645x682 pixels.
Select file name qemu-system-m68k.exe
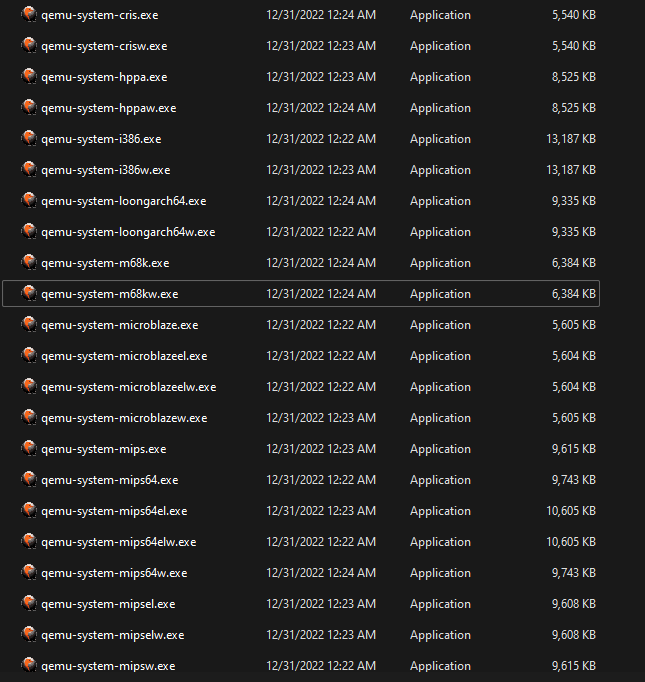(x=105, y=263)
